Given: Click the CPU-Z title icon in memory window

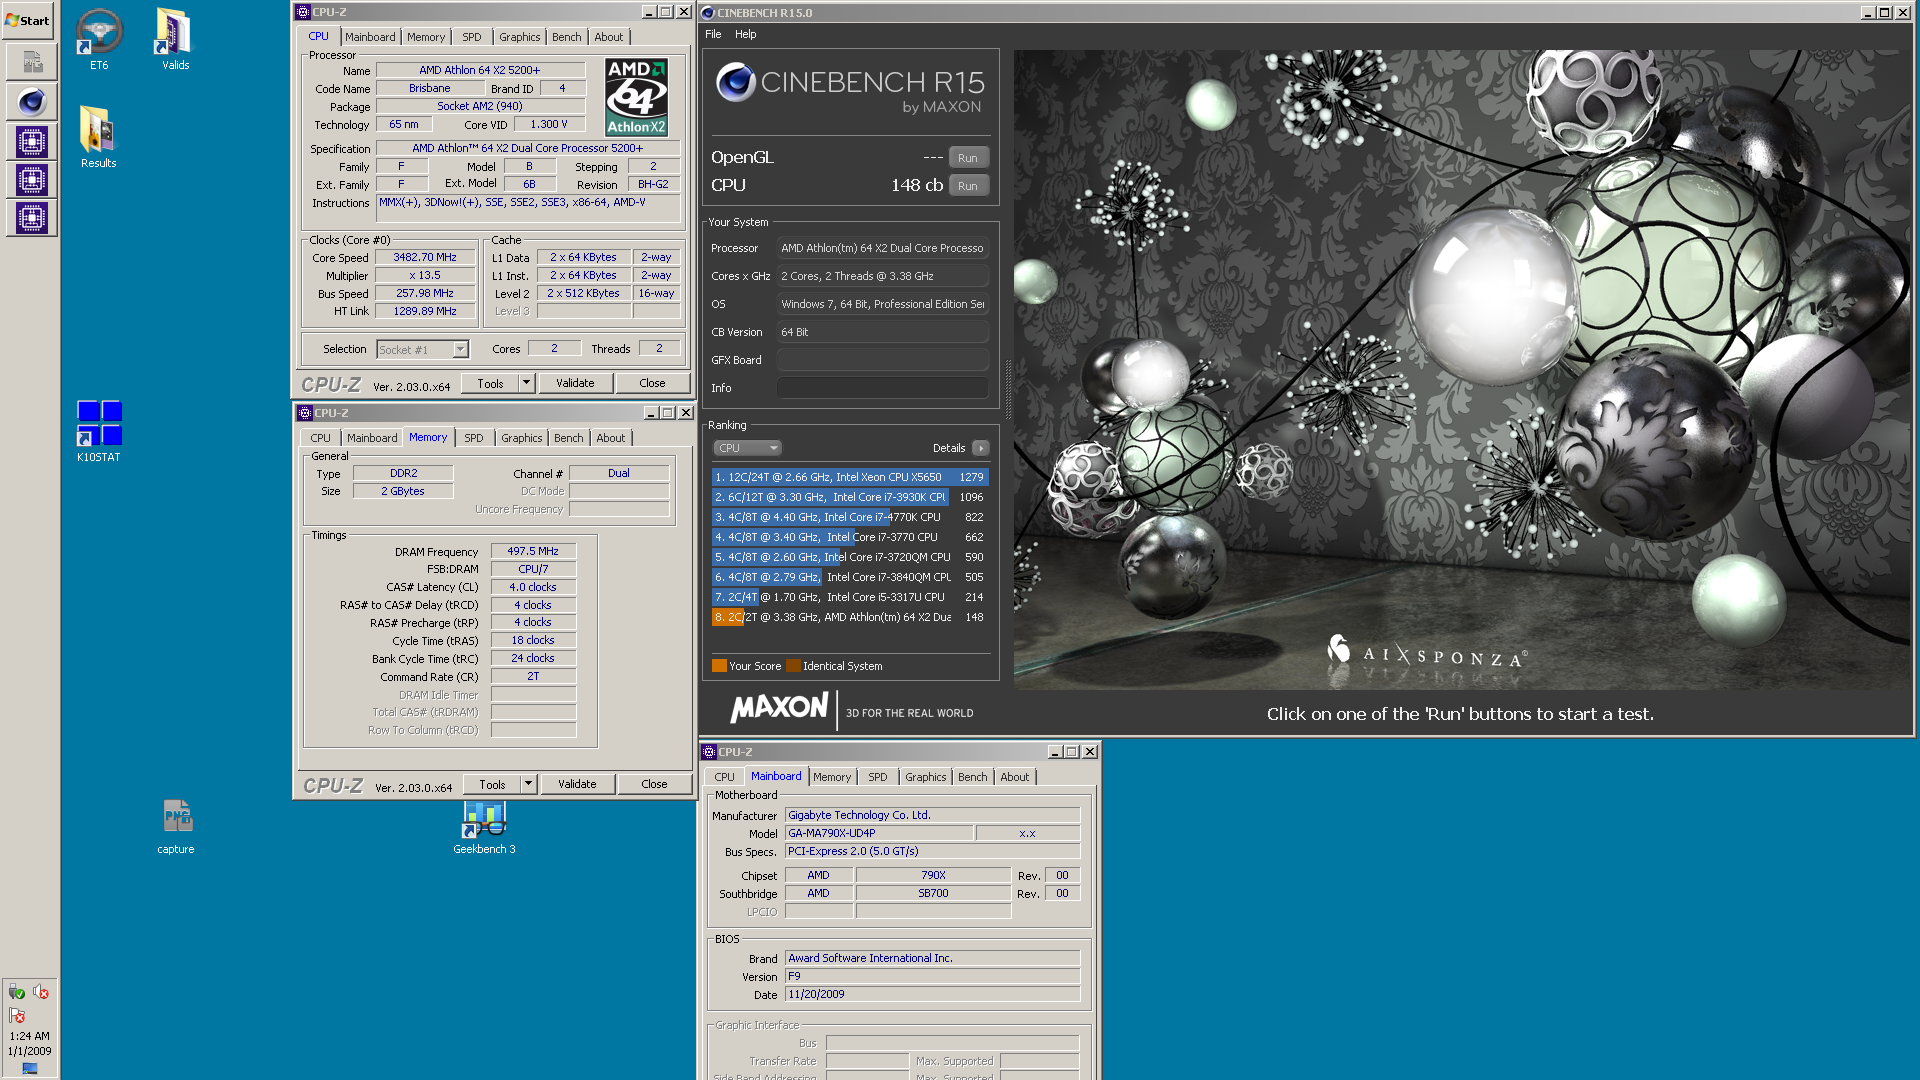Looking at the screenshot, I should coord(305,413).
